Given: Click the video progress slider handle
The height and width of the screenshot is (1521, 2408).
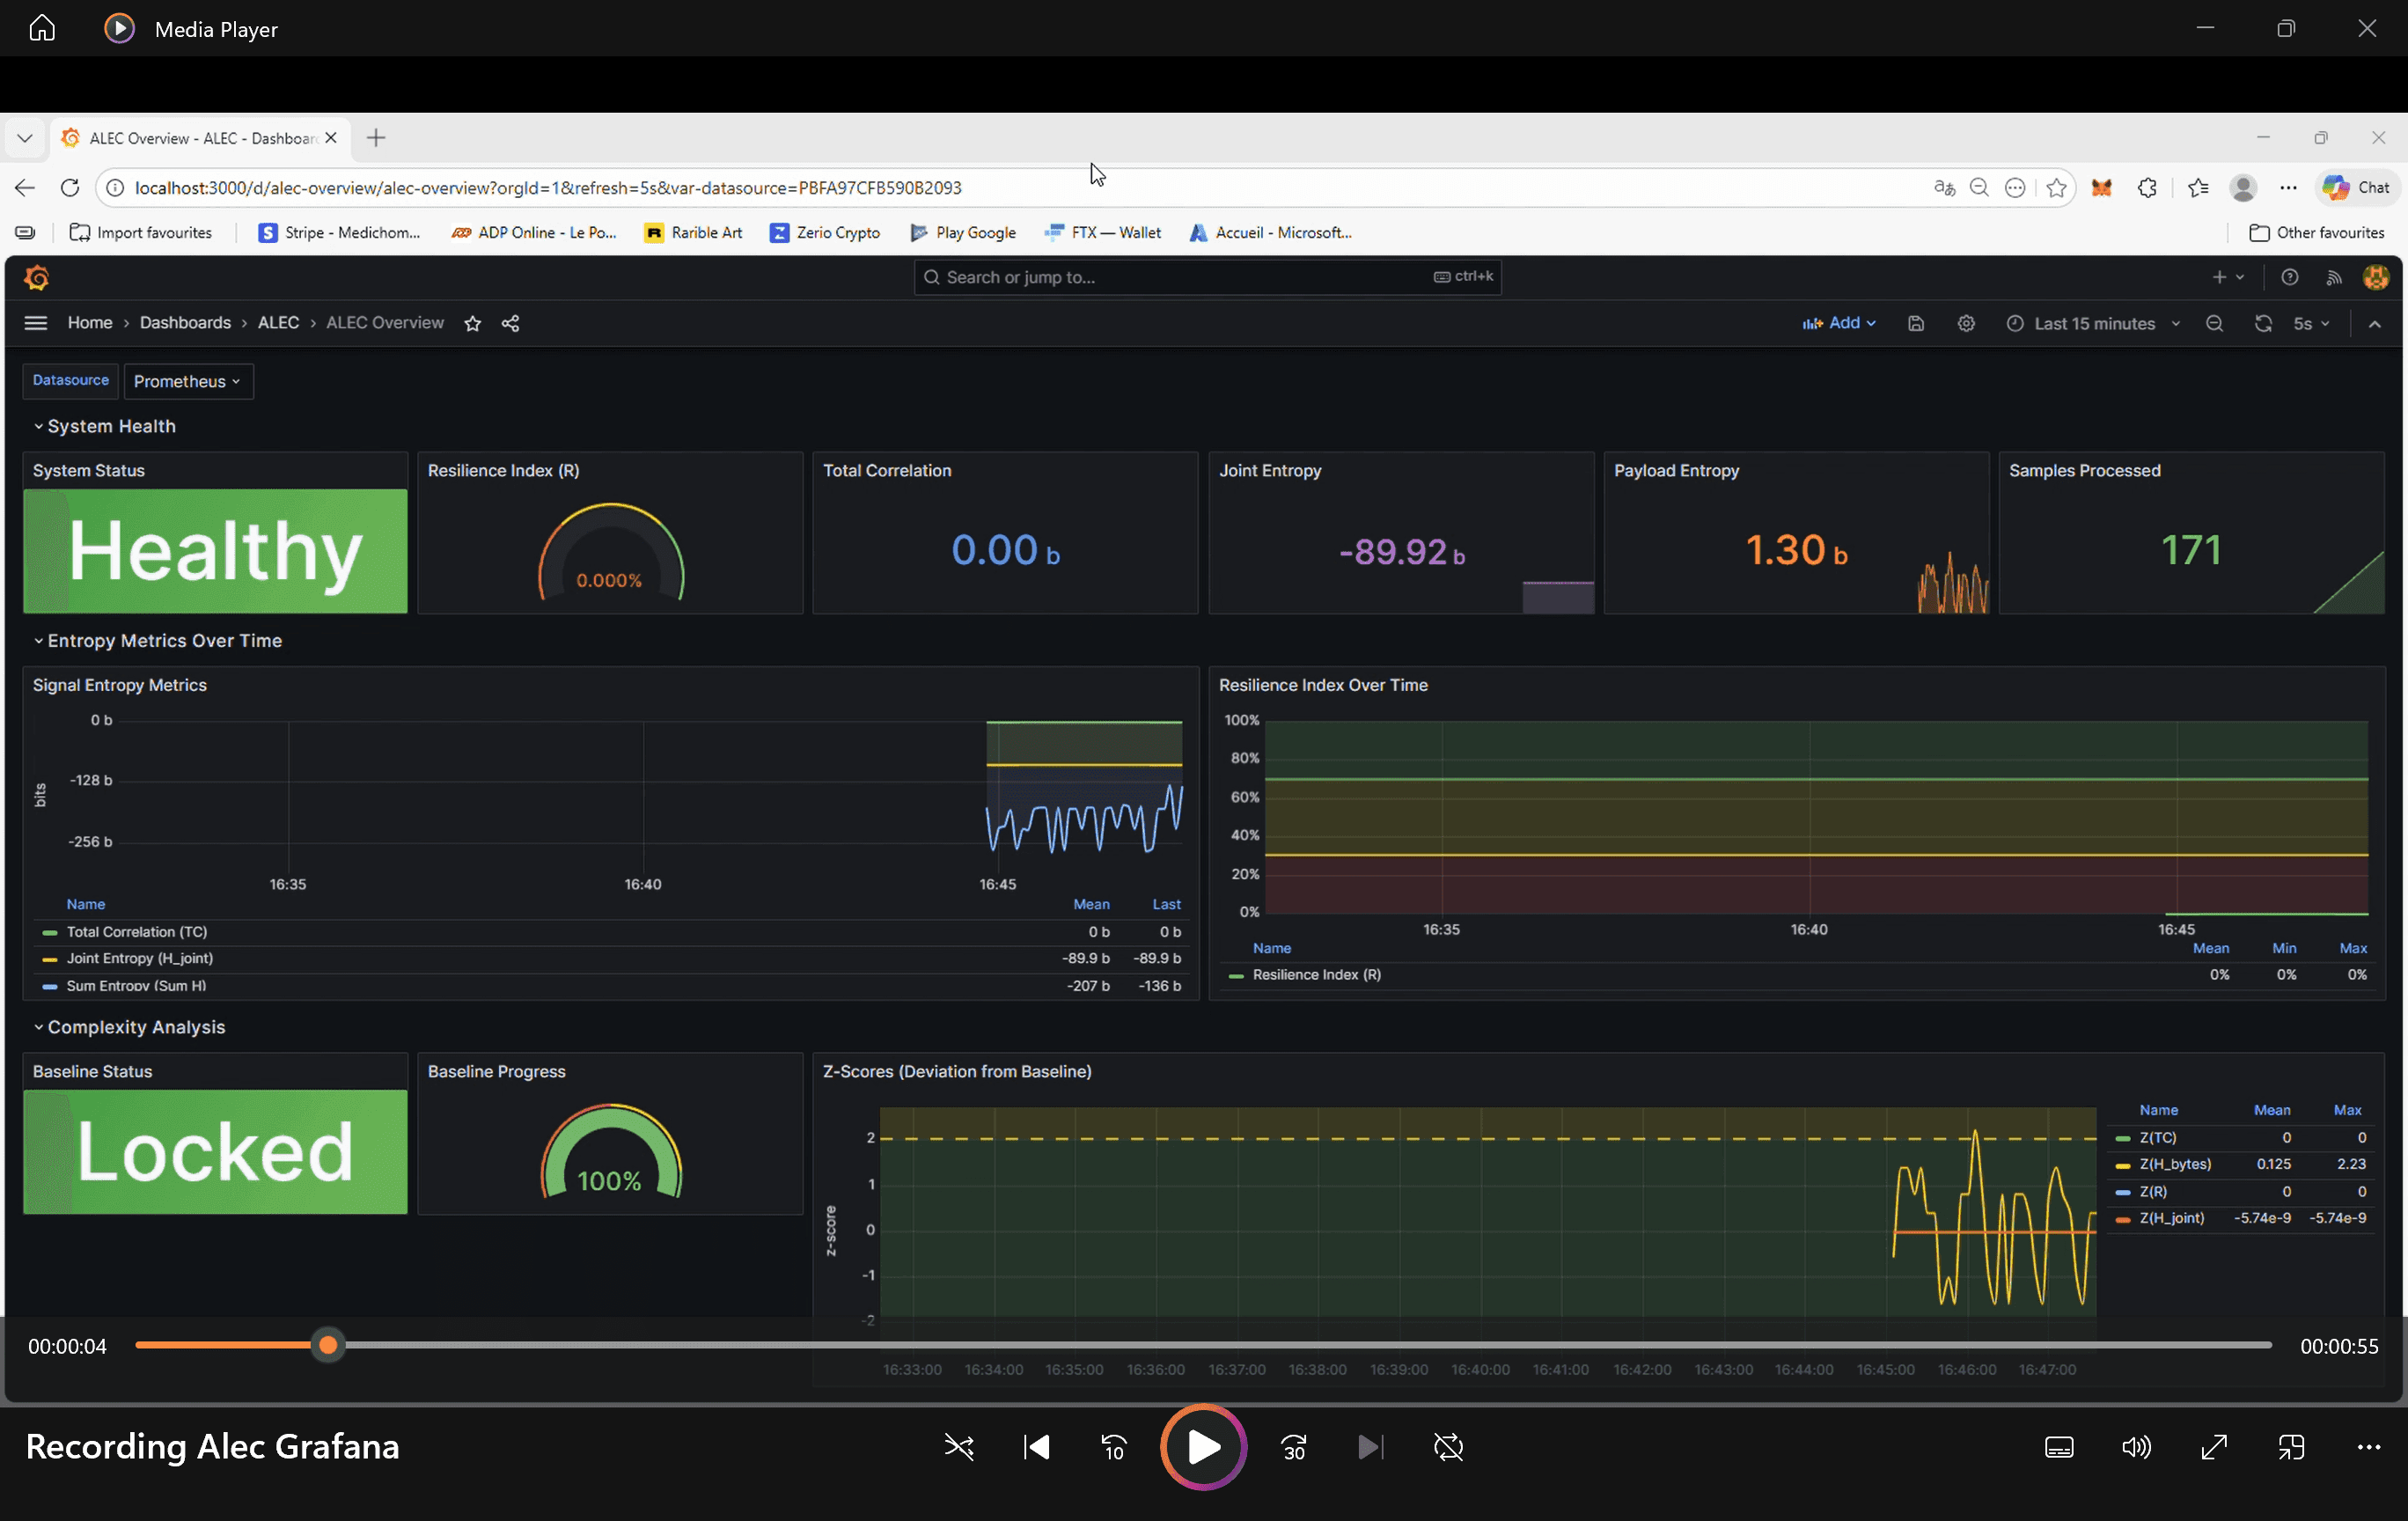Looking at the screenshot, I should point(328,1345).
